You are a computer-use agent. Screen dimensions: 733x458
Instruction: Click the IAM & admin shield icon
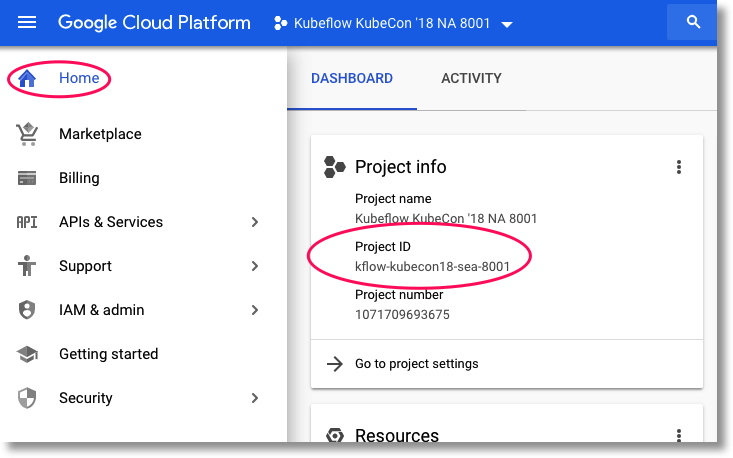tap(27, 310)
